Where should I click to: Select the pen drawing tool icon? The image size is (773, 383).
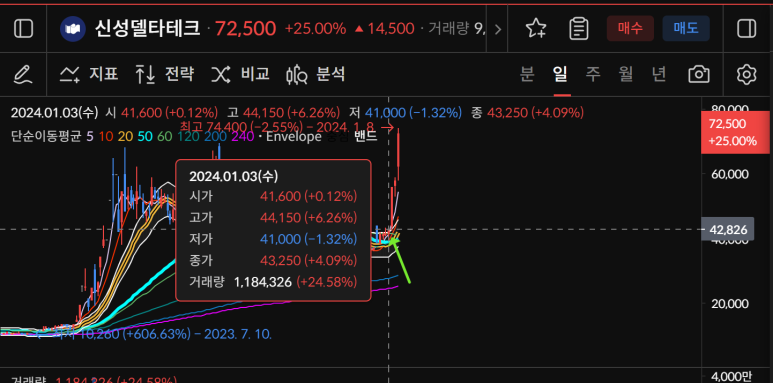23,74
